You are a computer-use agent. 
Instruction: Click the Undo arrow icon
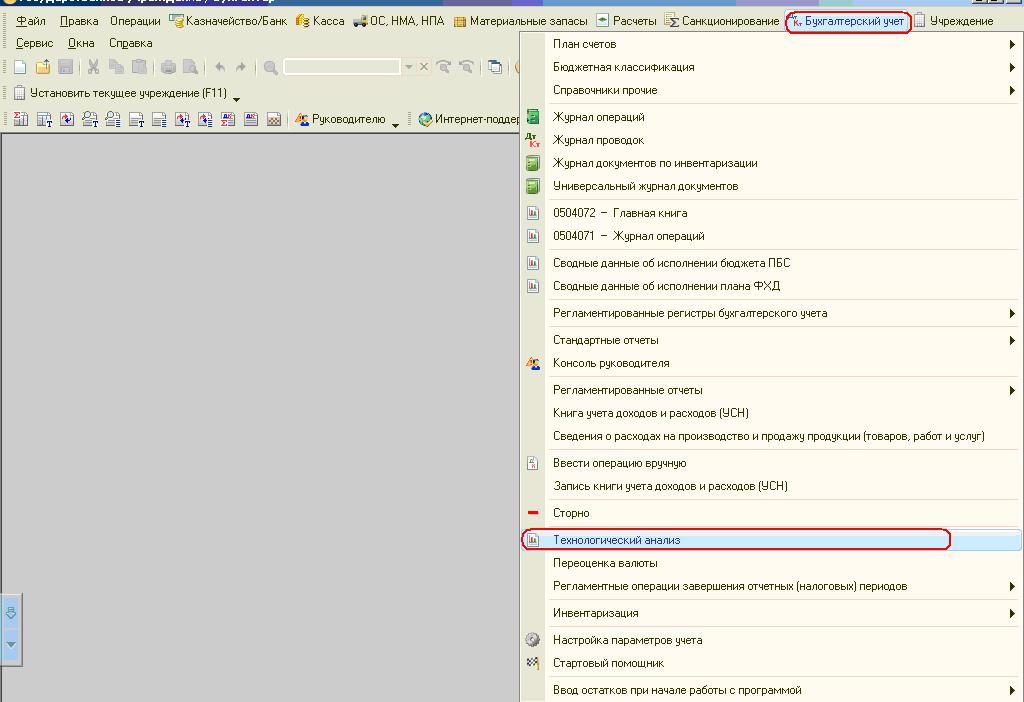pyautogui.click(x=220, y=67)
